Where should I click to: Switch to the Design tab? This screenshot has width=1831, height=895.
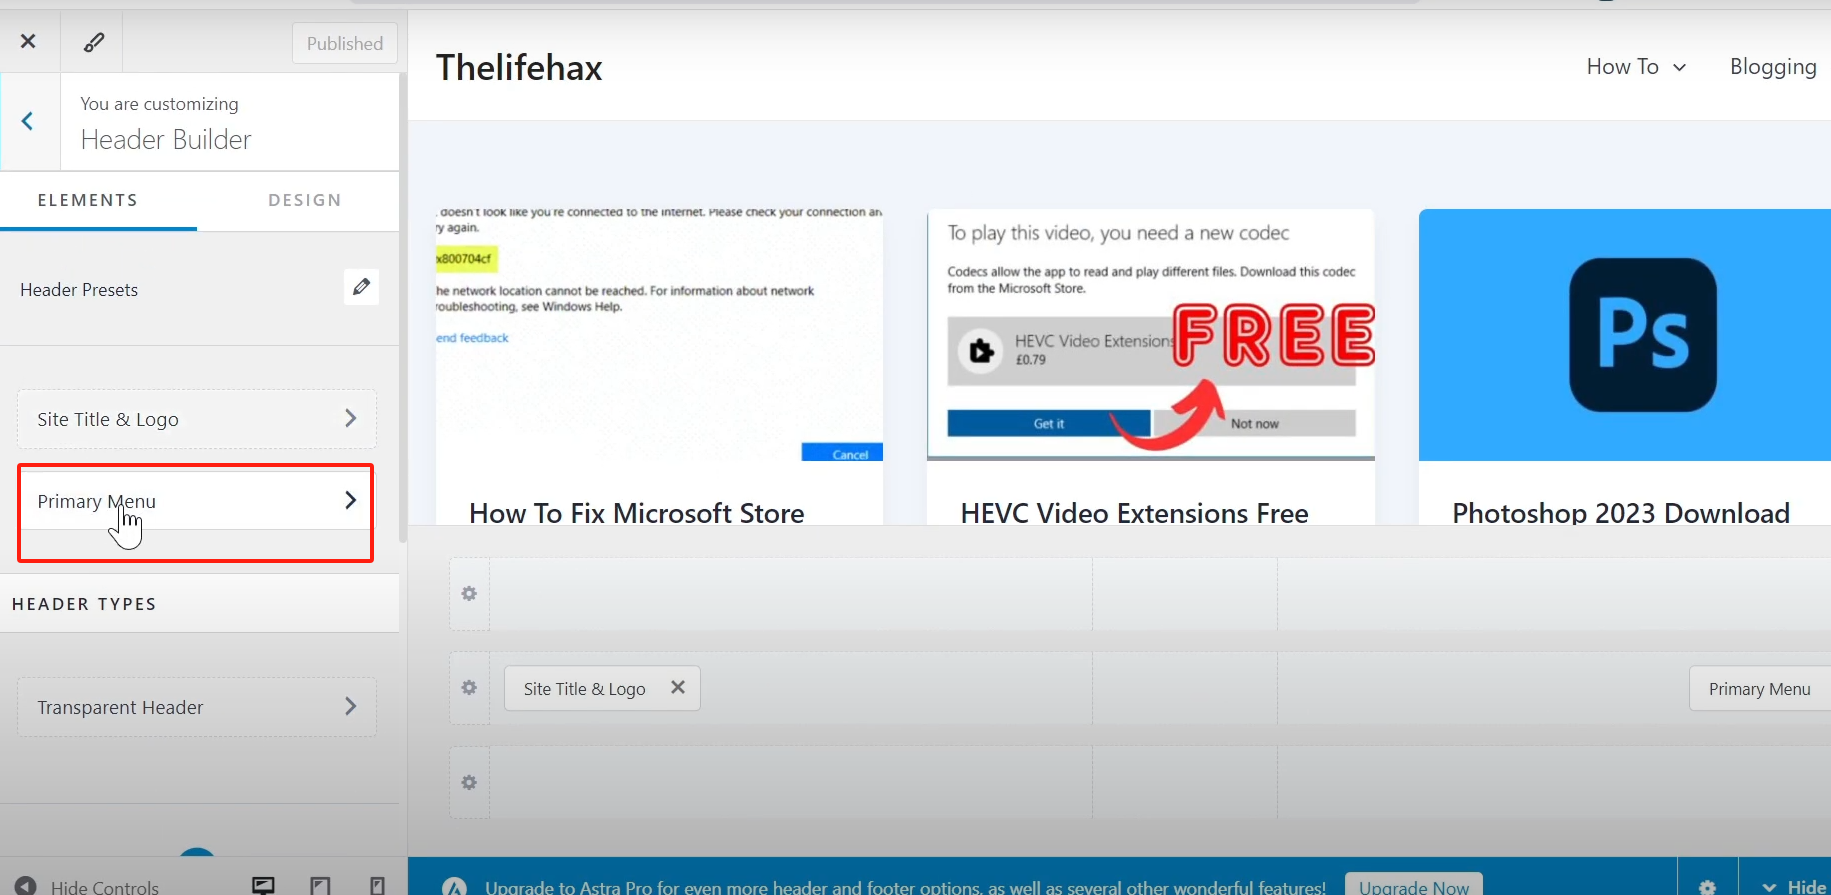305,200
